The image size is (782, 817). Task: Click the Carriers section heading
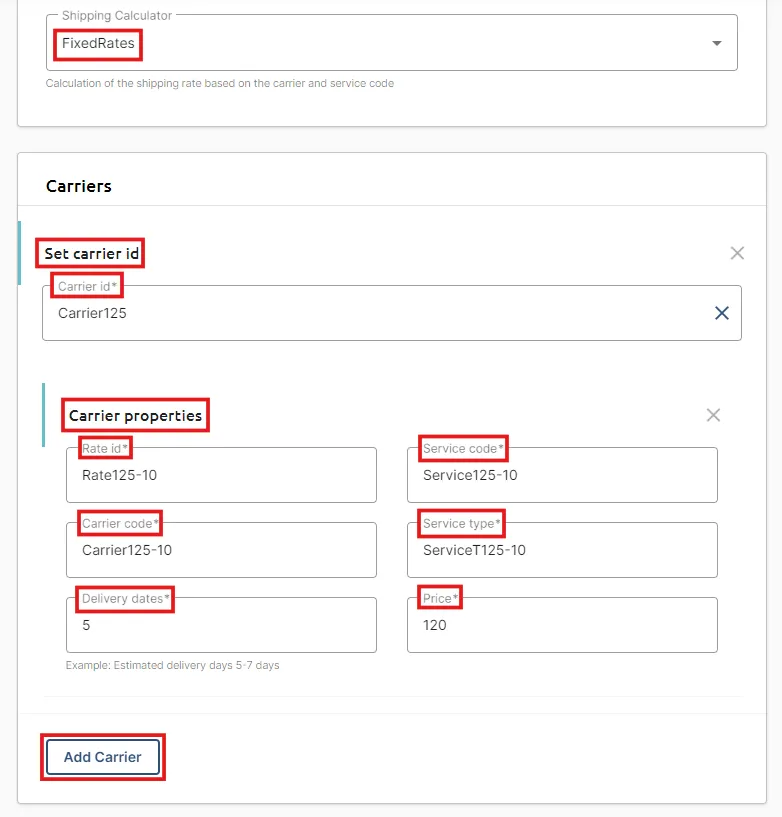pyautogui.click(x=79, y=187)
